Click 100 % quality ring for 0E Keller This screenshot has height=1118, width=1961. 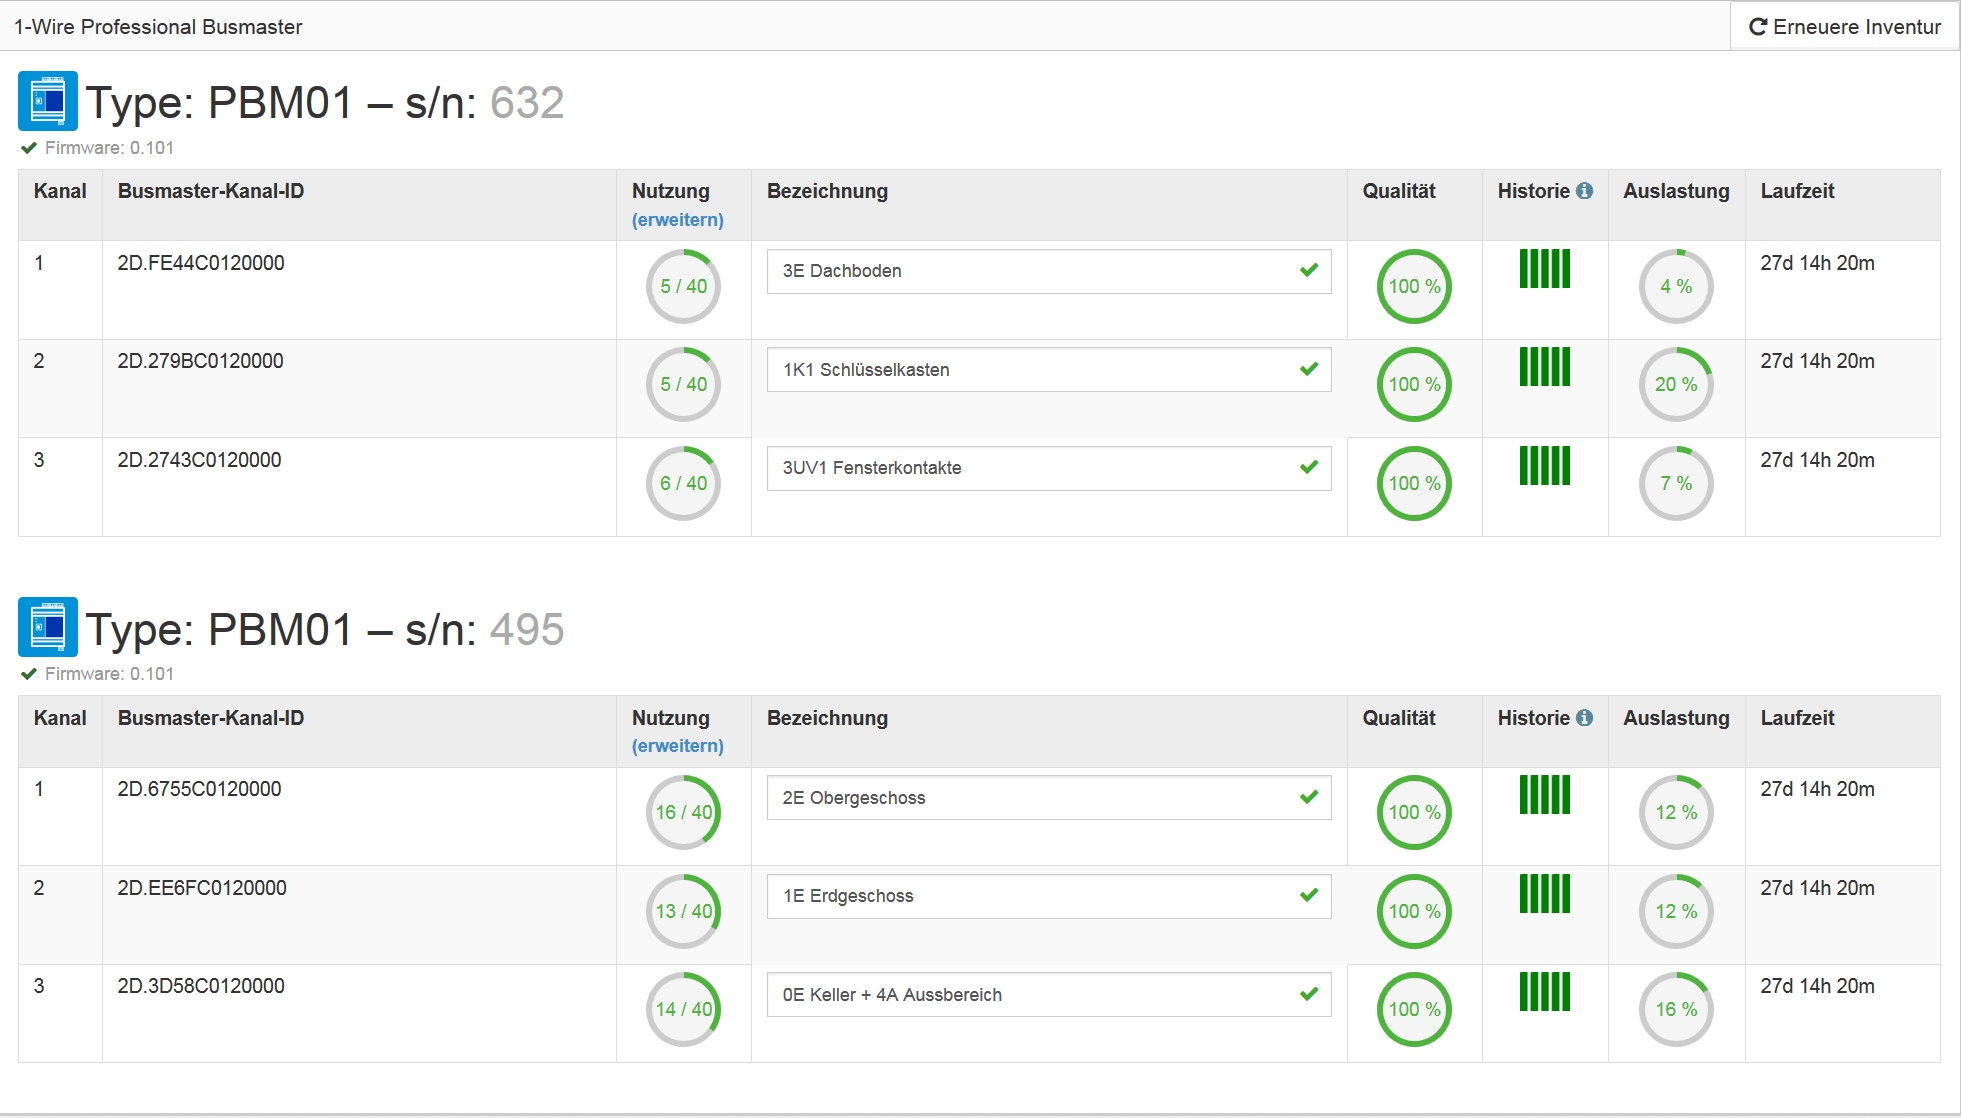click(1414, 1009)
